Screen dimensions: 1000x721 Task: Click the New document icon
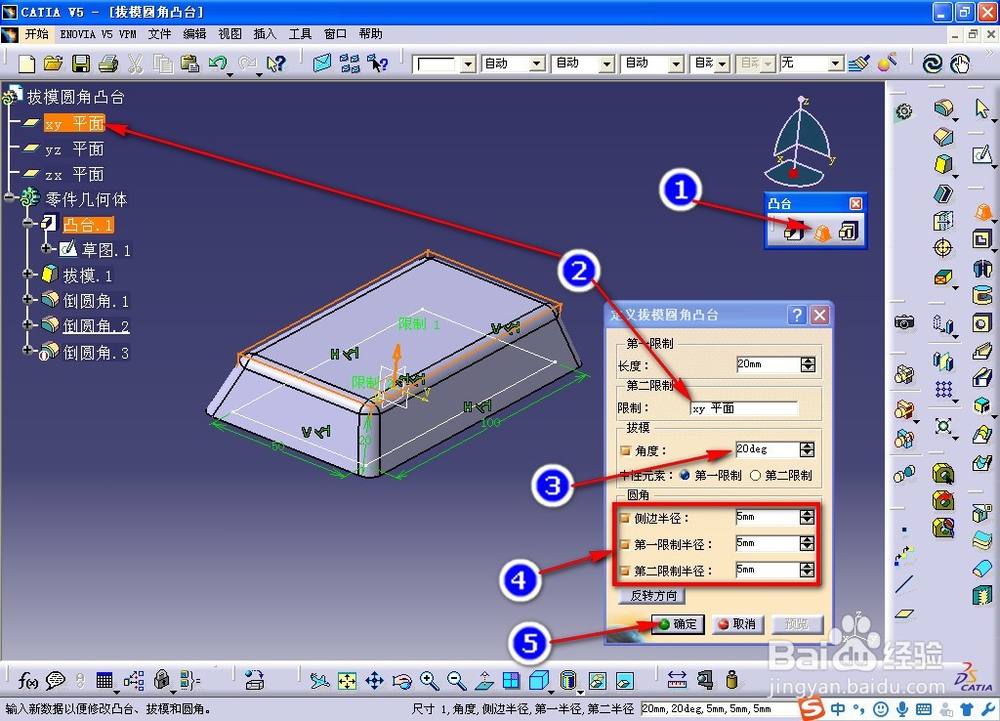point(27,63)
